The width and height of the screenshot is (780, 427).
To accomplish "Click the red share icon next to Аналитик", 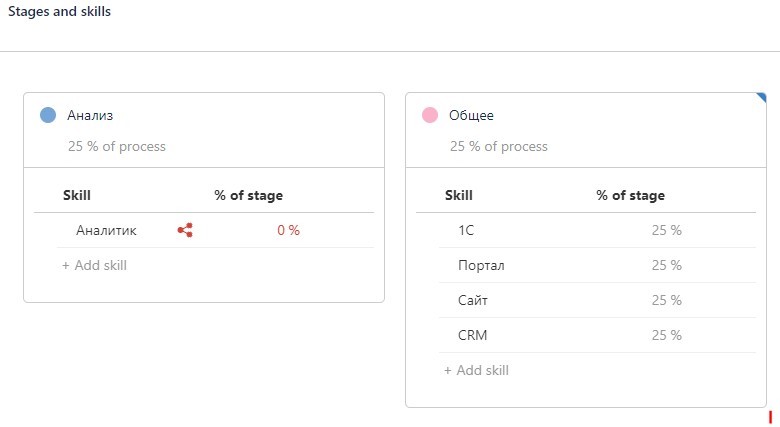I will tap(185, 230).
